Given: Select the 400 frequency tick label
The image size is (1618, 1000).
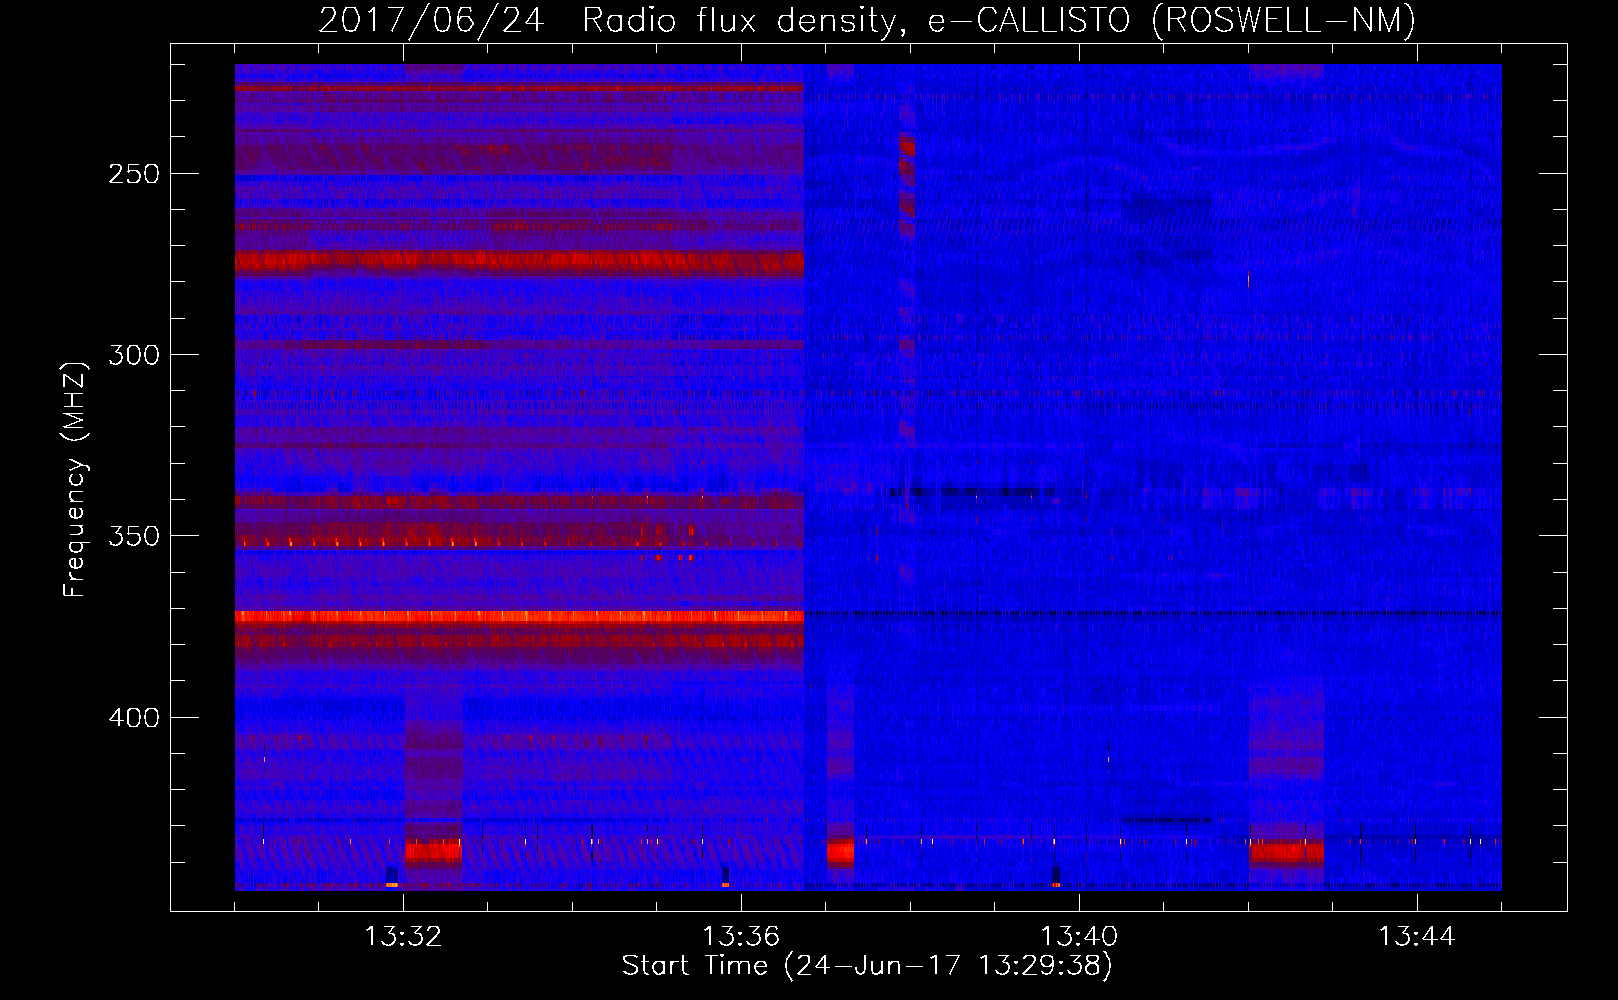Looking at the screenshot, I should [x=134, y=718].
